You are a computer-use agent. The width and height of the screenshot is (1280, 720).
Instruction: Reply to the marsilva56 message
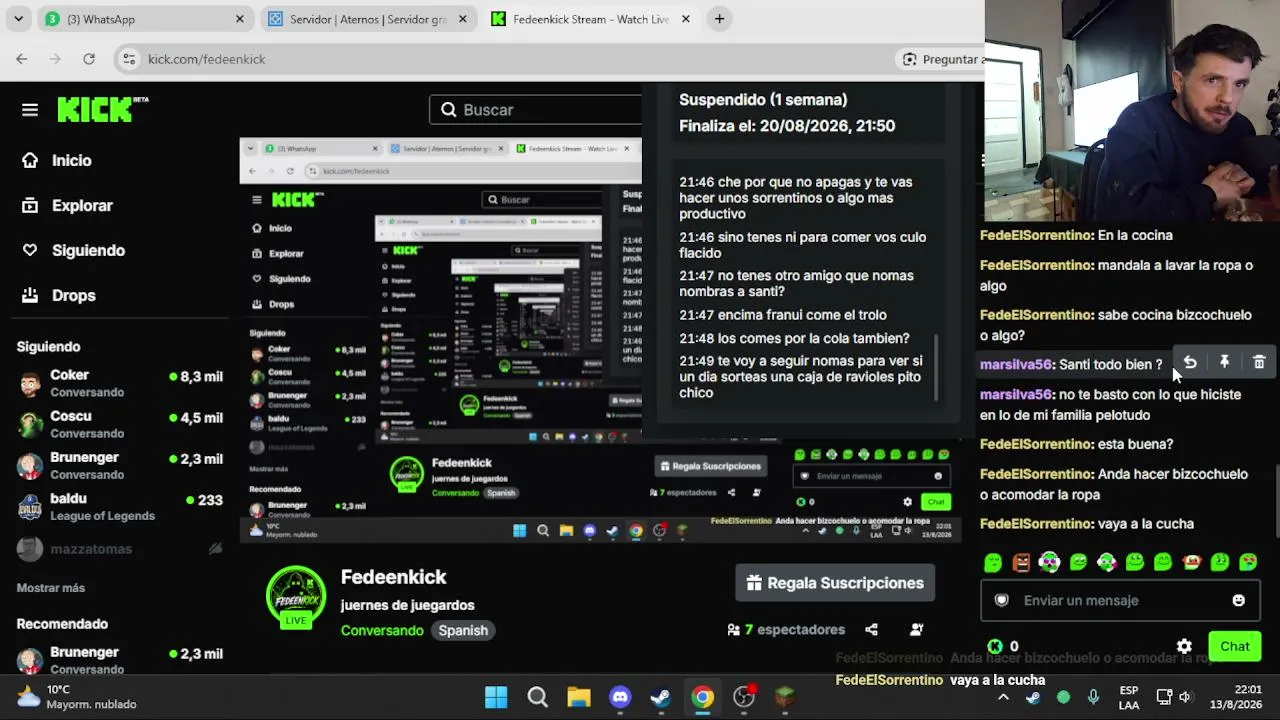(1190, 363)
